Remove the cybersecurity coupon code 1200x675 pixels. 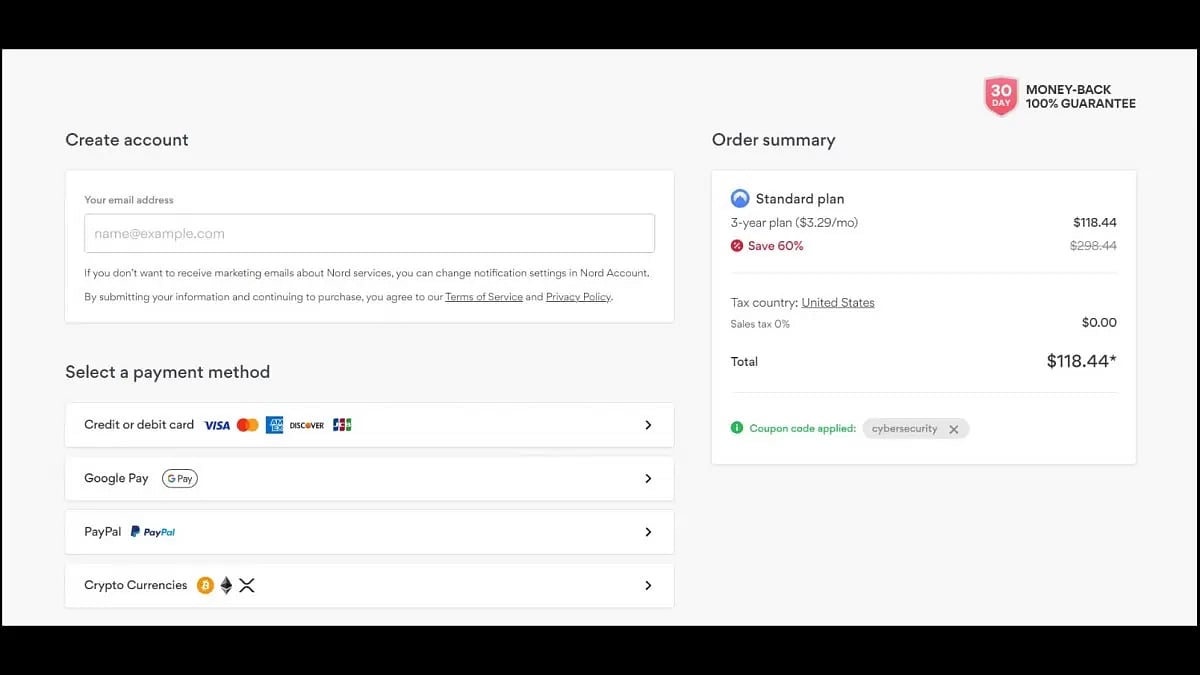click(954, 429)
